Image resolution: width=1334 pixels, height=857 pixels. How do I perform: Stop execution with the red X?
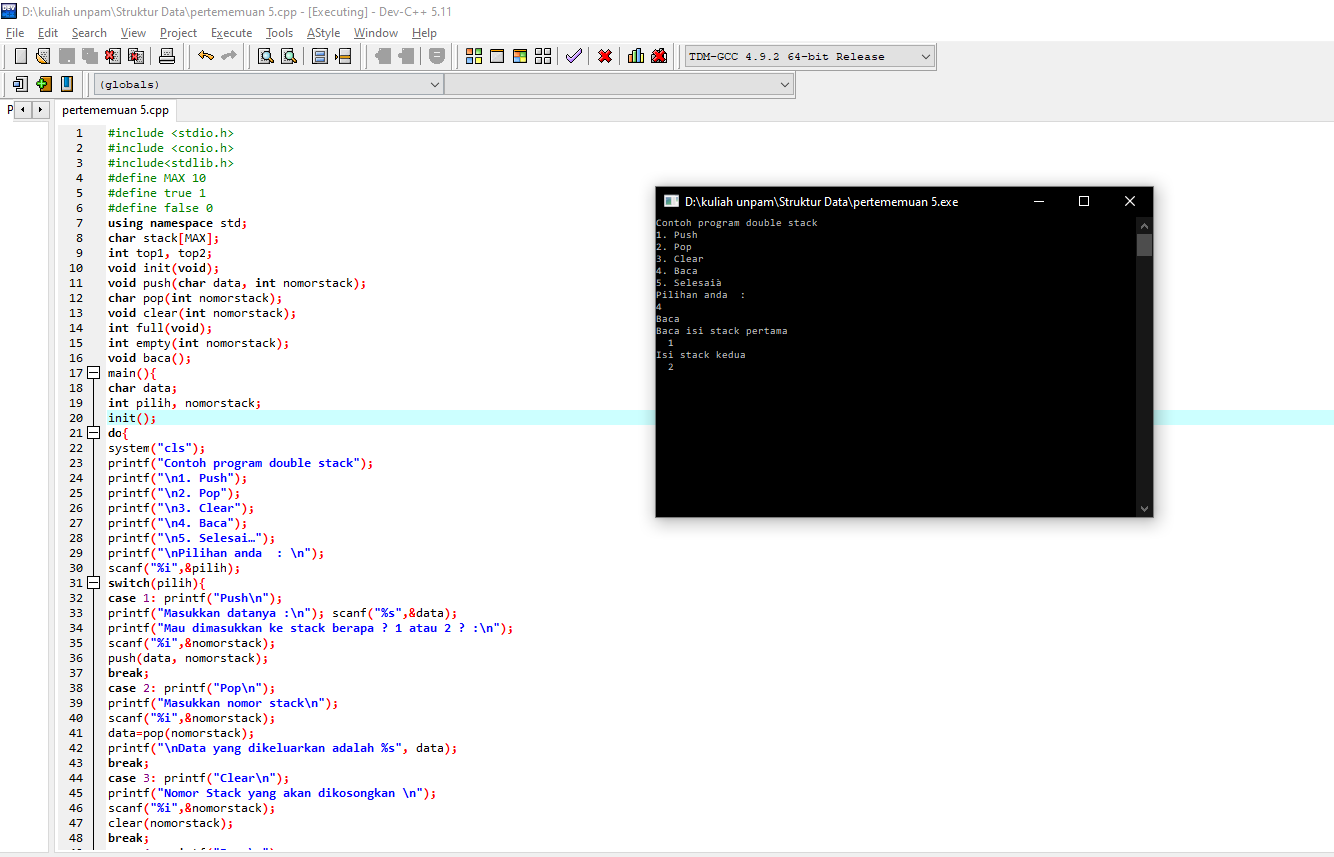(x=605, y=56)
